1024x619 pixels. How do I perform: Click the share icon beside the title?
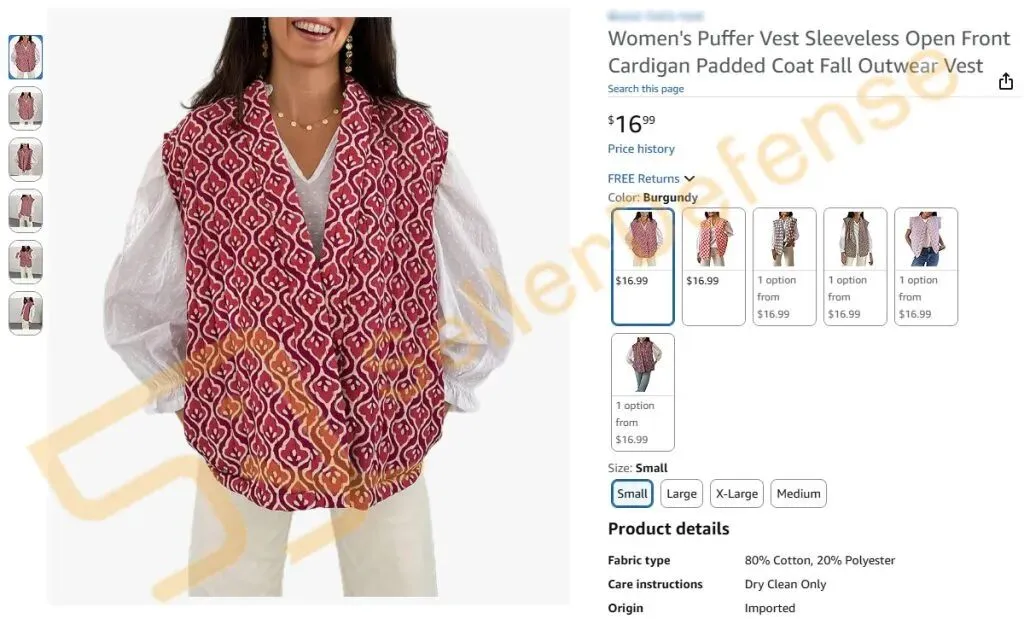tap(1006, 81)
